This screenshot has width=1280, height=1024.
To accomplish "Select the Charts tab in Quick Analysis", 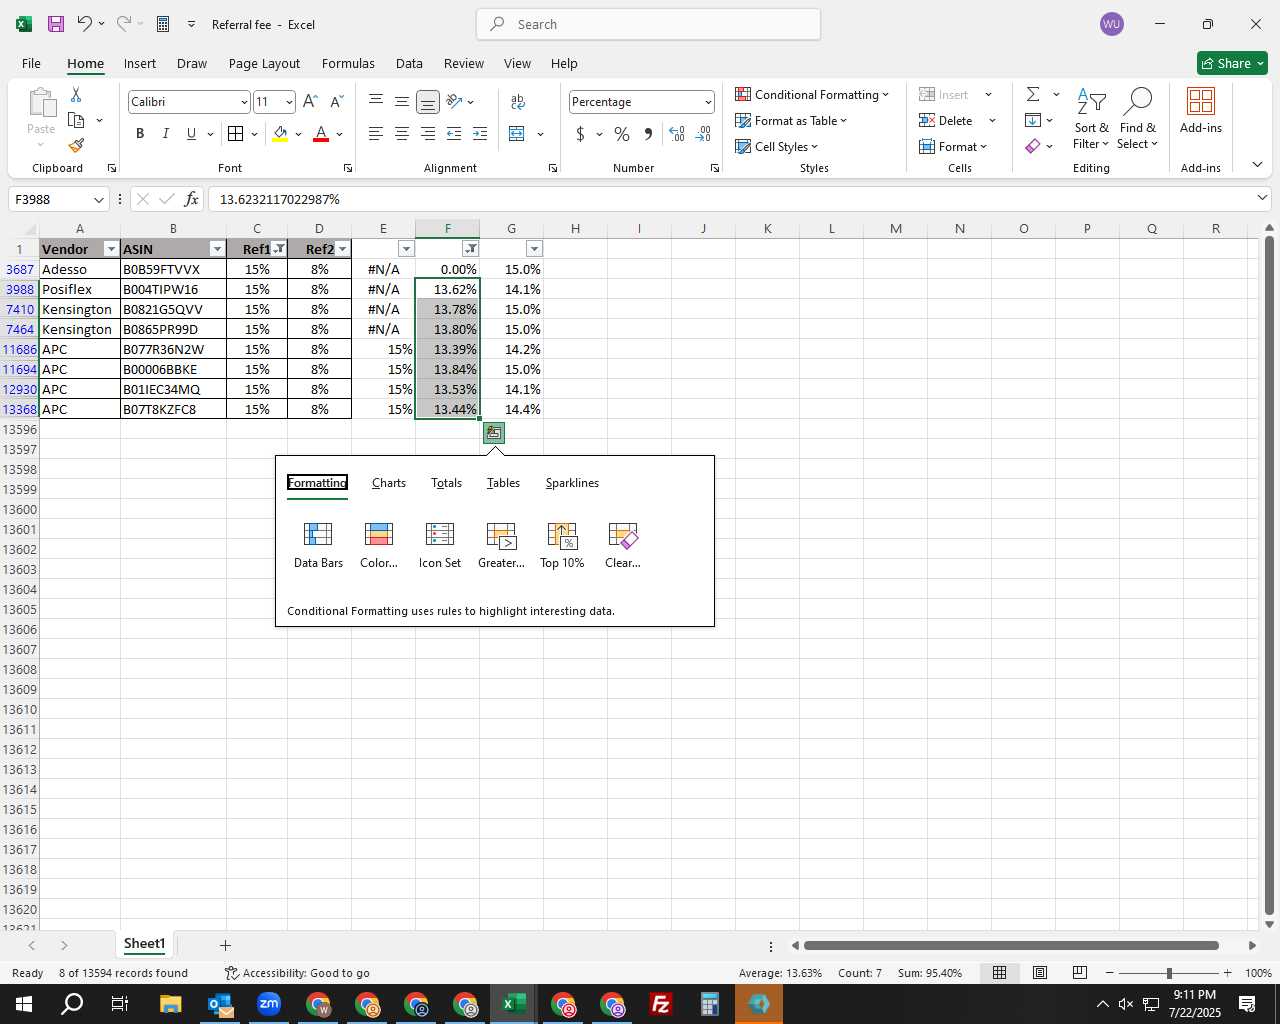I will click(x=389, y=483).
